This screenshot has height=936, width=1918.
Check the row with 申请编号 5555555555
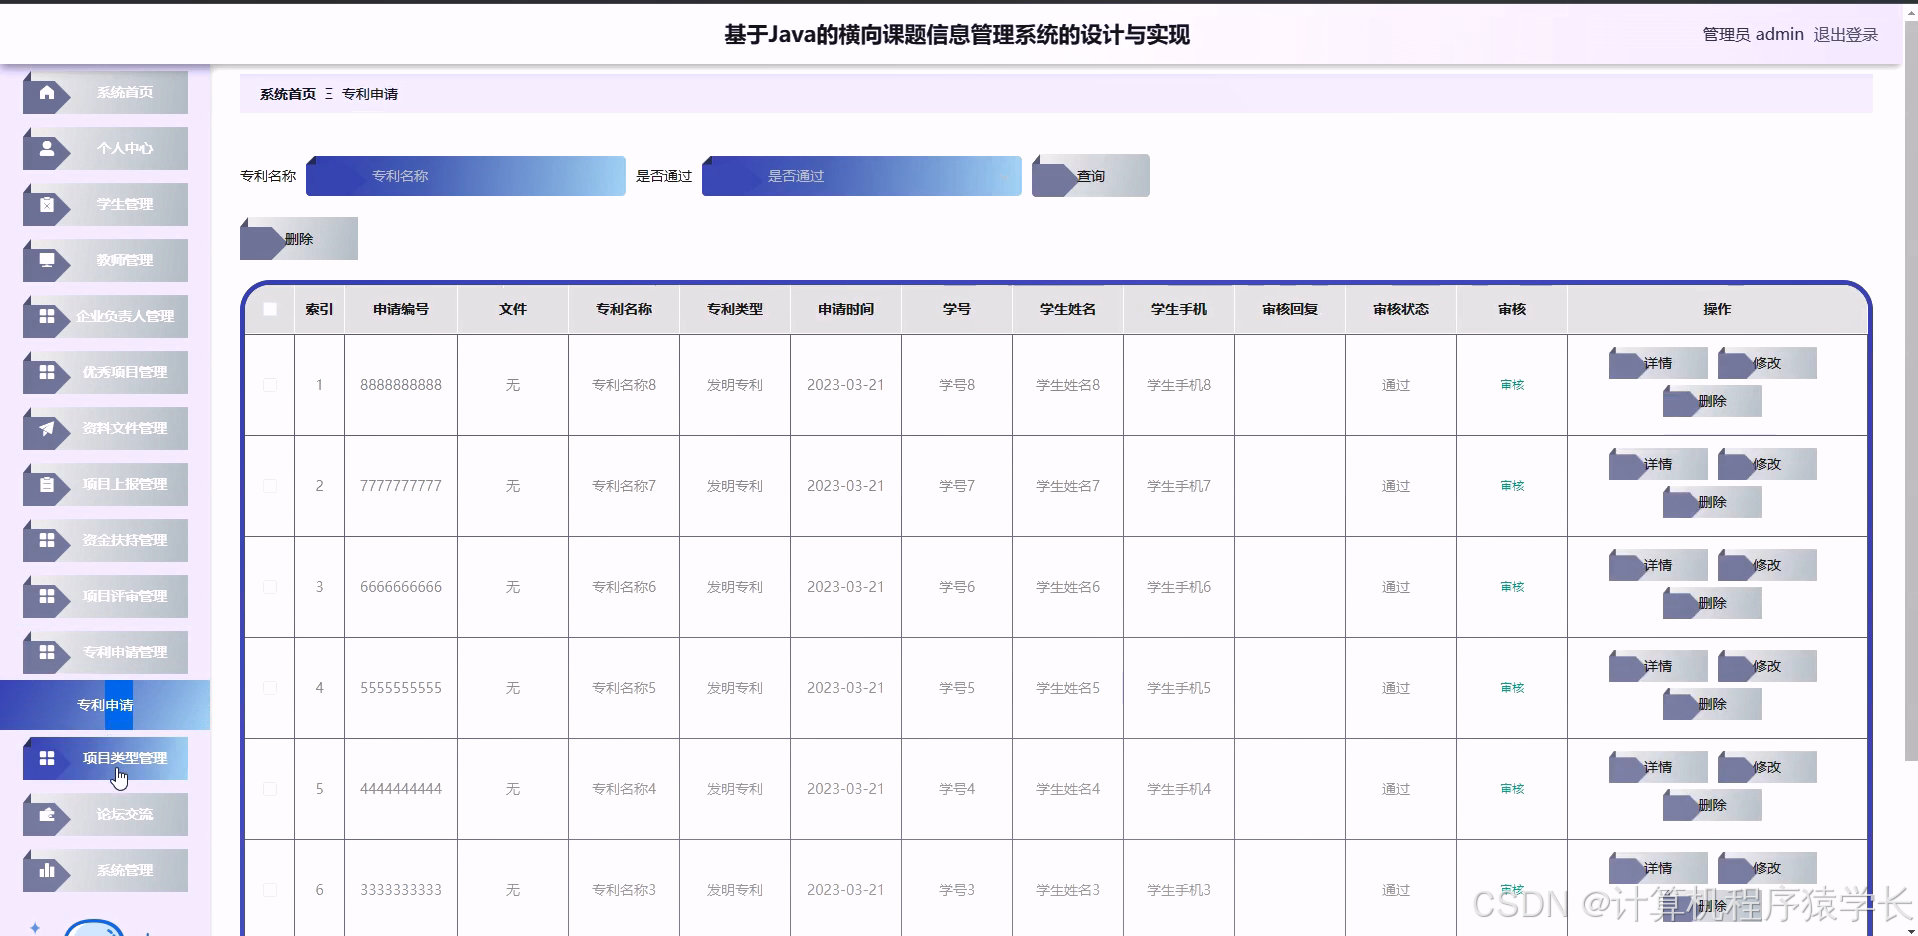click(x=270, y=688)
